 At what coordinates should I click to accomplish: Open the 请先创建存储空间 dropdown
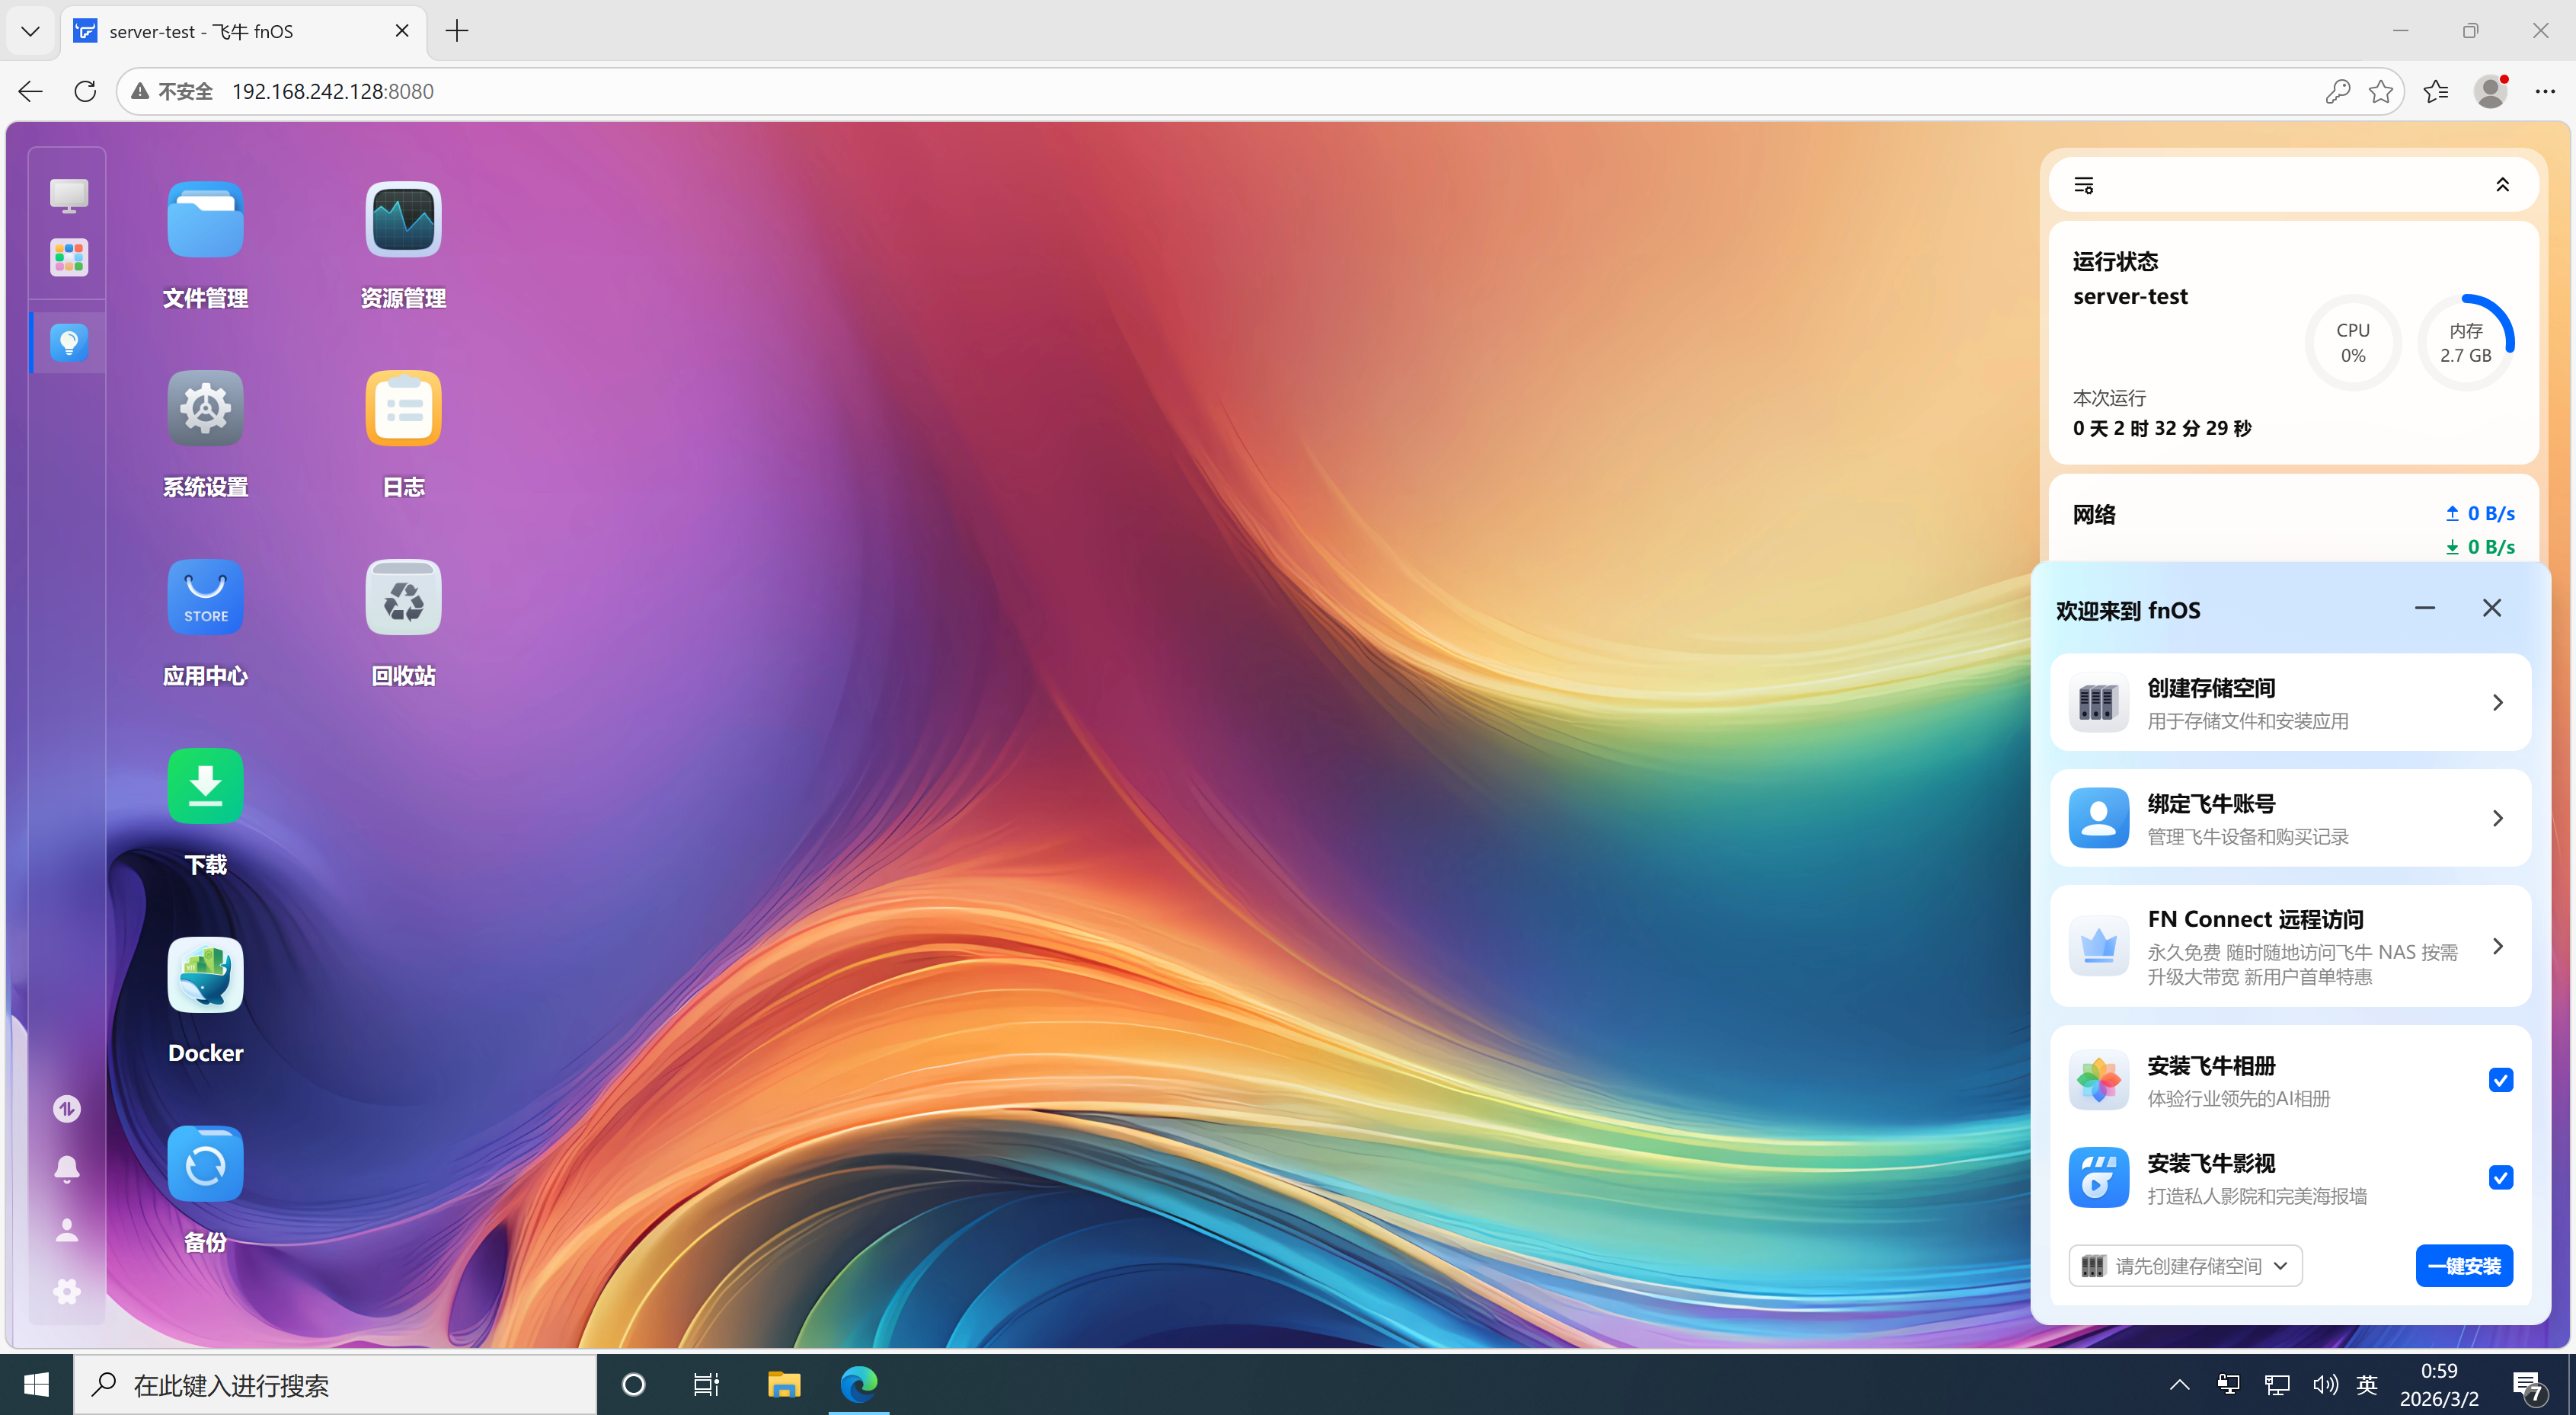(x=2185, y=1266)
